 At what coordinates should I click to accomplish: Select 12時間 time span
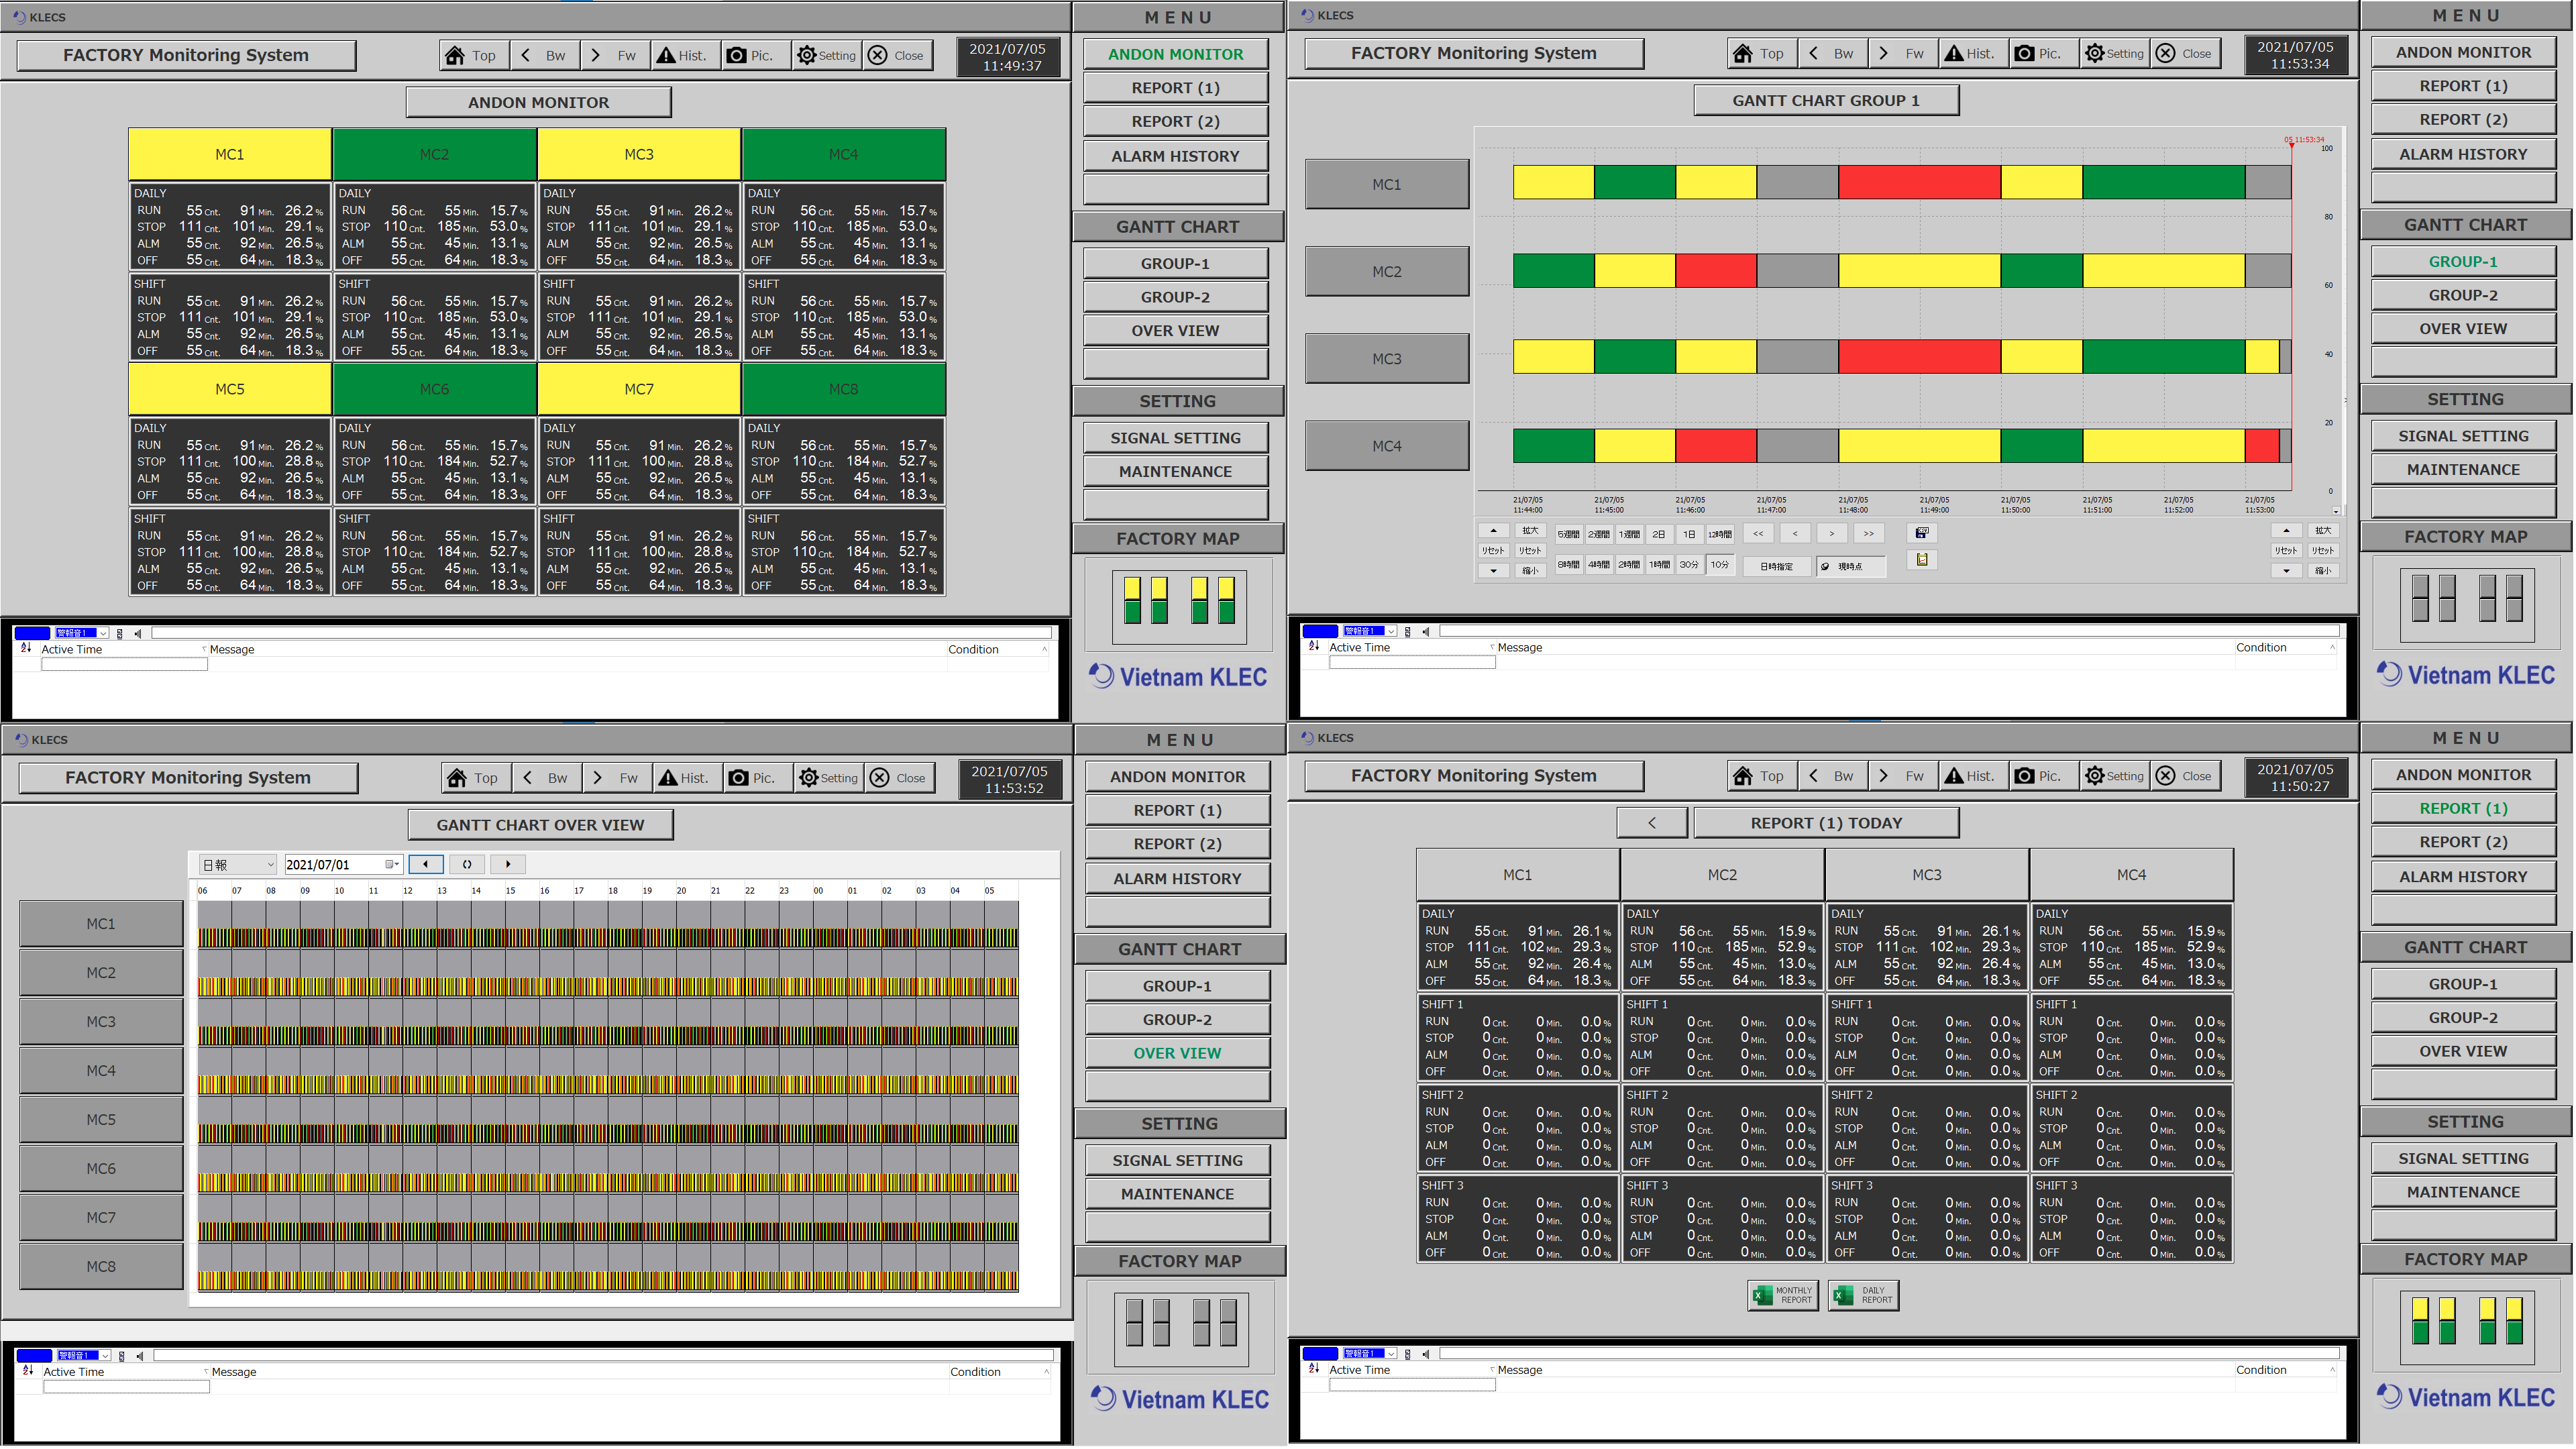(1720, 535)
